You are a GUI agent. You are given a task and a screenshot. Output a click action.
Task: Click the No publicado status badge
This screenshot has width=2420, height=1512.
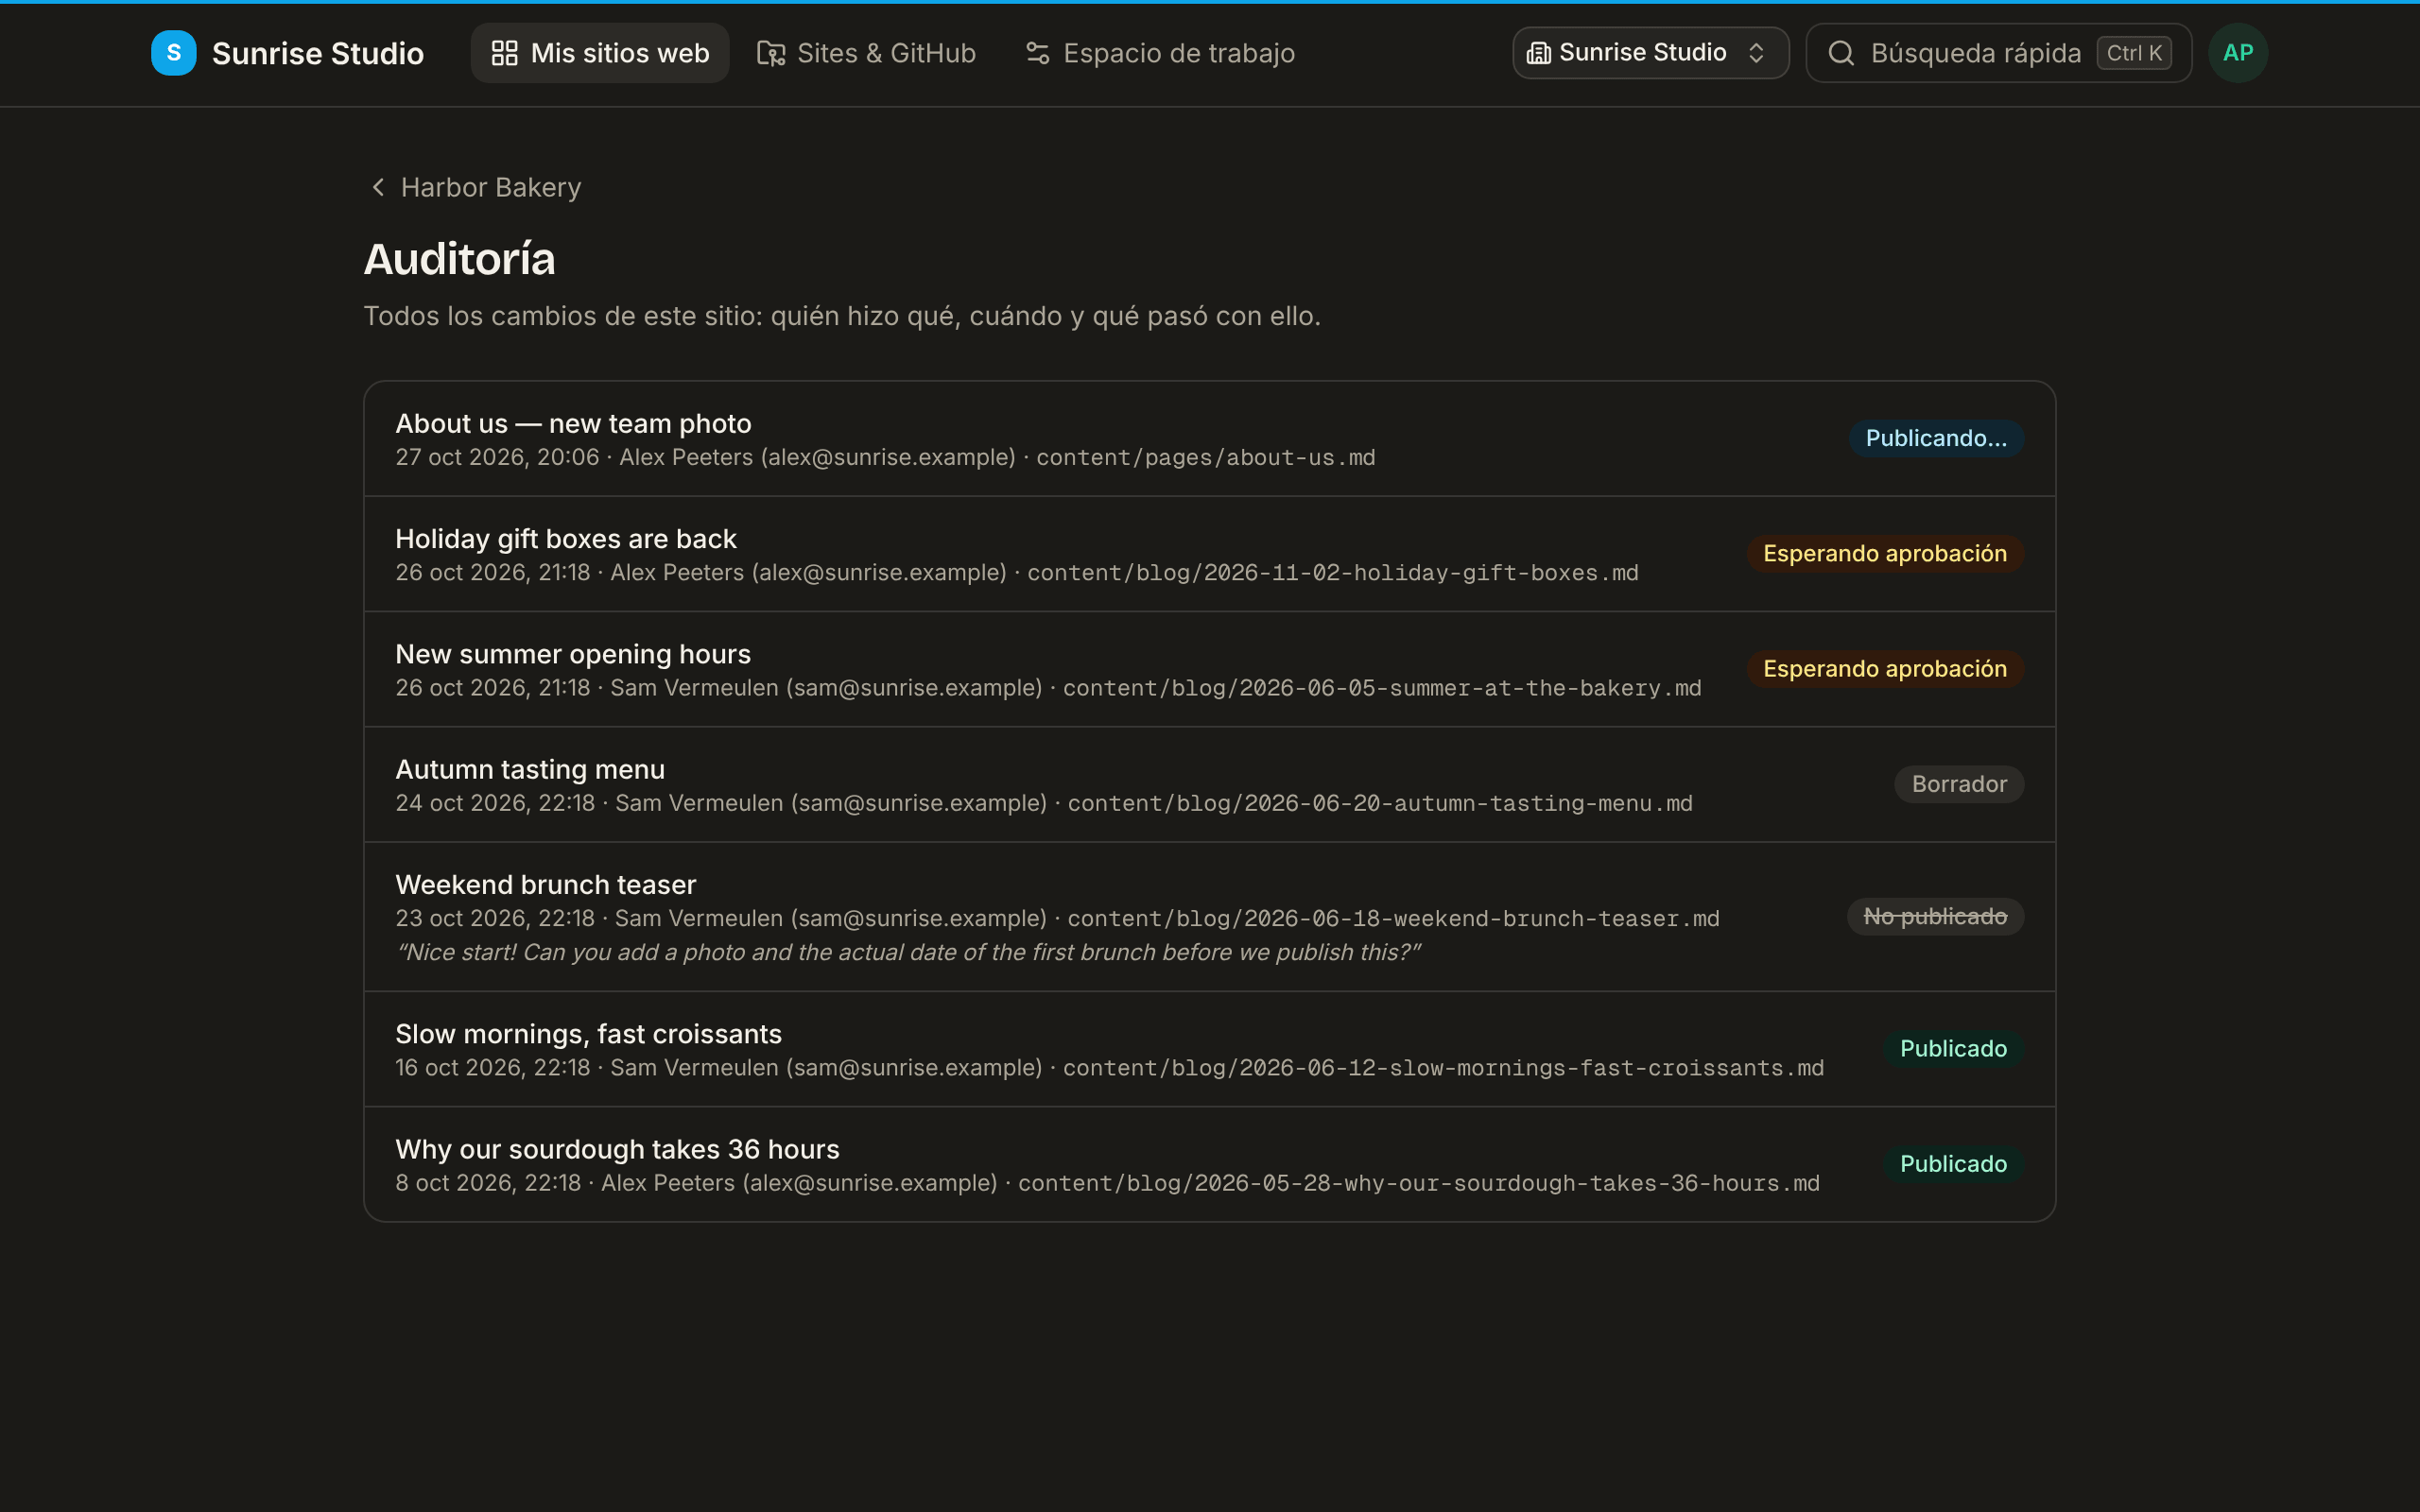[1935, 916]
